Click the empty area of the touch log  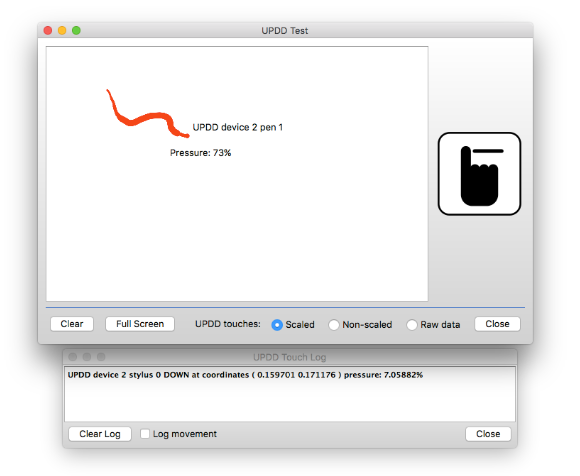click(290, 401)
